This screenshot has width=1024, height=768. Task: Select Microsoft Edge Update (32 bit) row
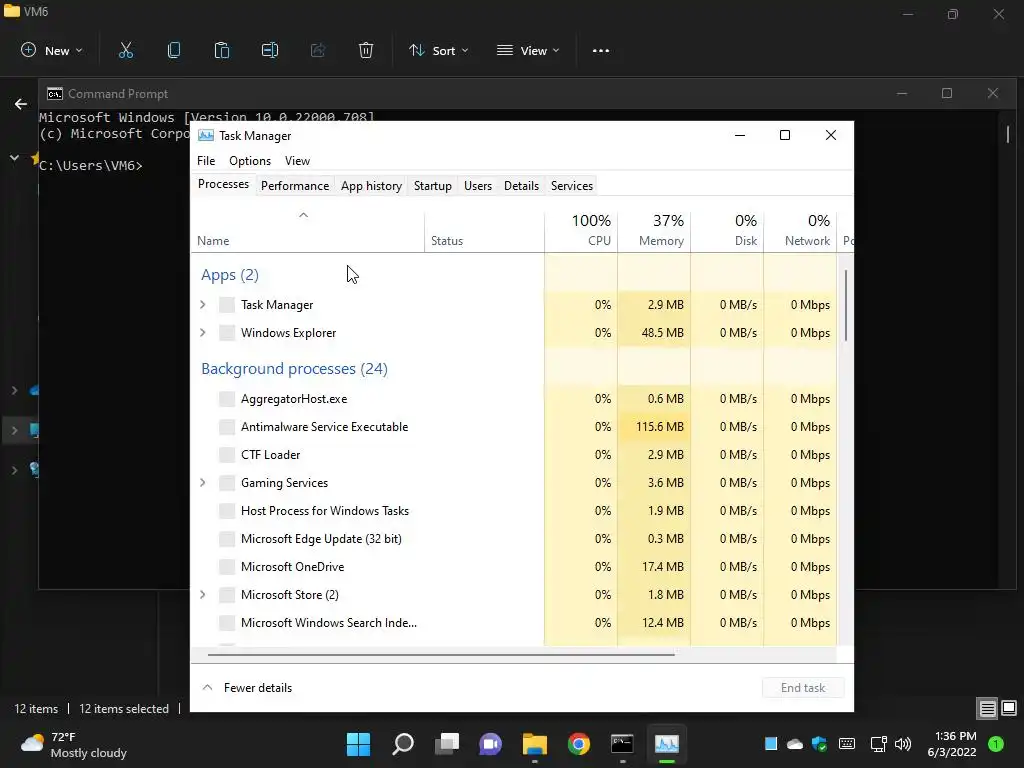coord(513,539)
